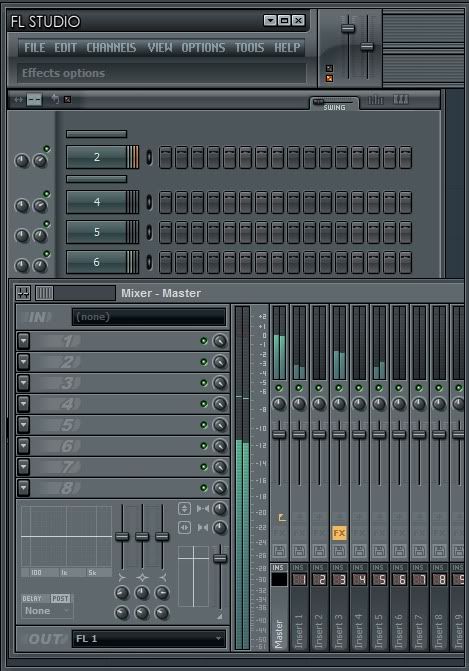Click the channel select light for channel 2
Viewport: 469px width, 671px height.
(149, 157)
